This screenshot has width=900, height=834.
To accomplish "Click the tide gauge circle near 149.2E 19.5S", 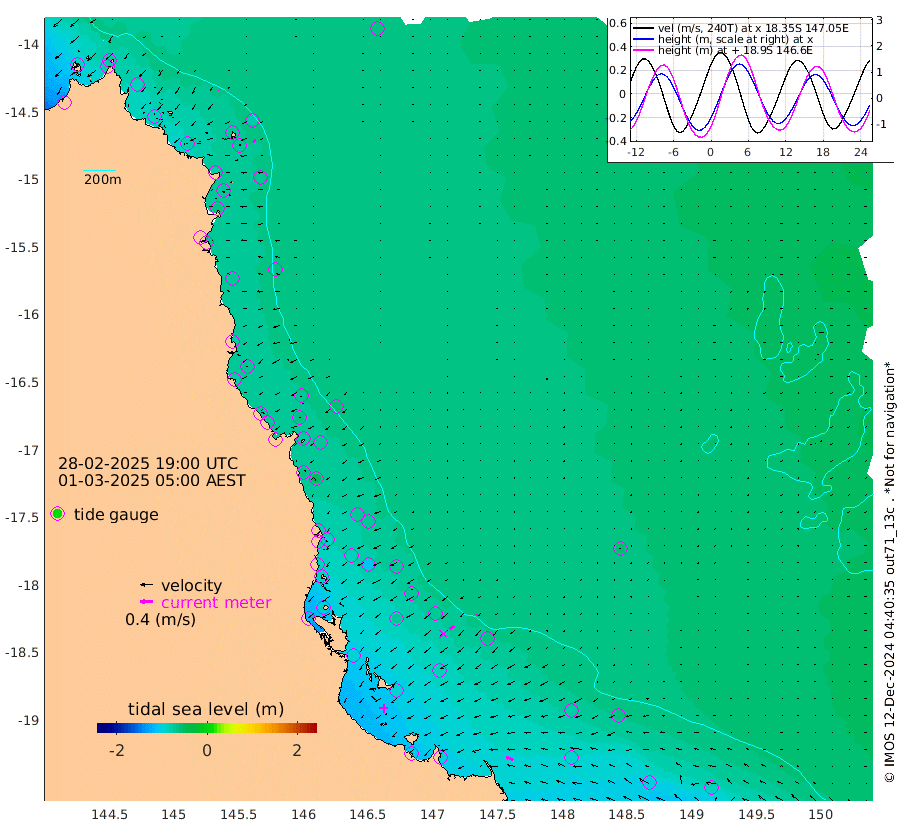I will (x=711, y=788).
